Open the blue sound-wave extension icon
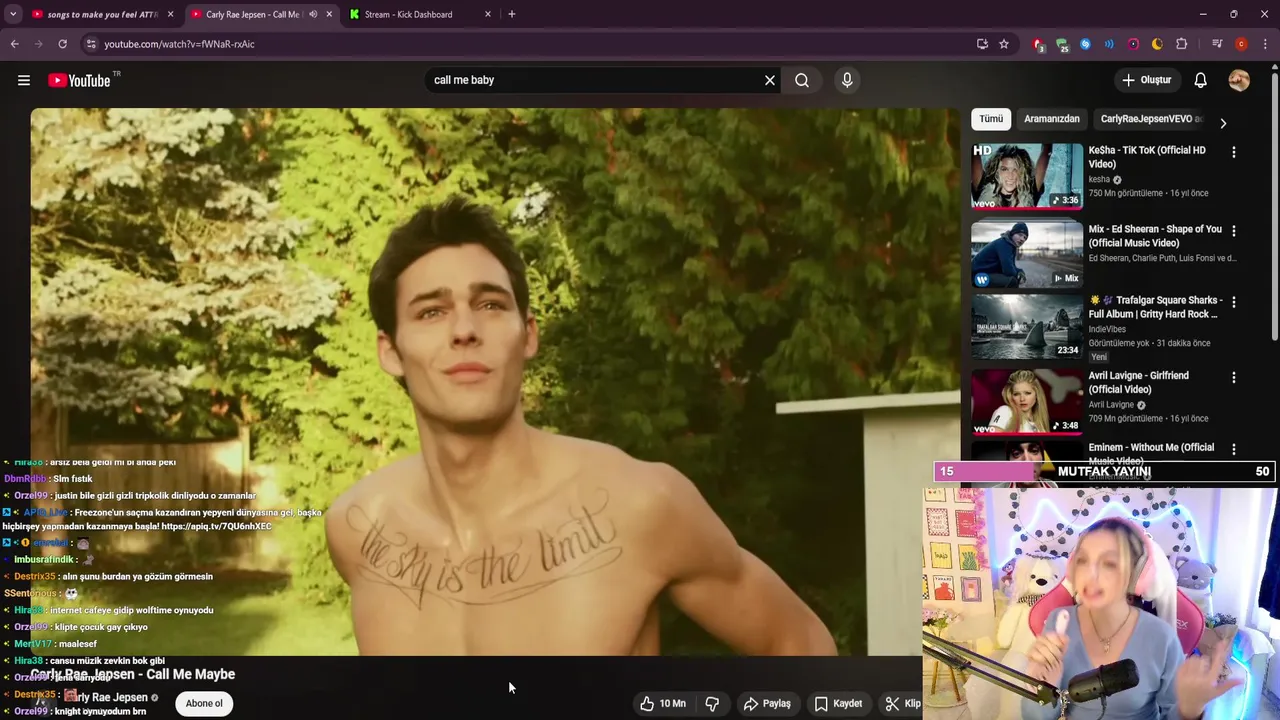The image size is (1280, 720). (x=1109, y=44)
